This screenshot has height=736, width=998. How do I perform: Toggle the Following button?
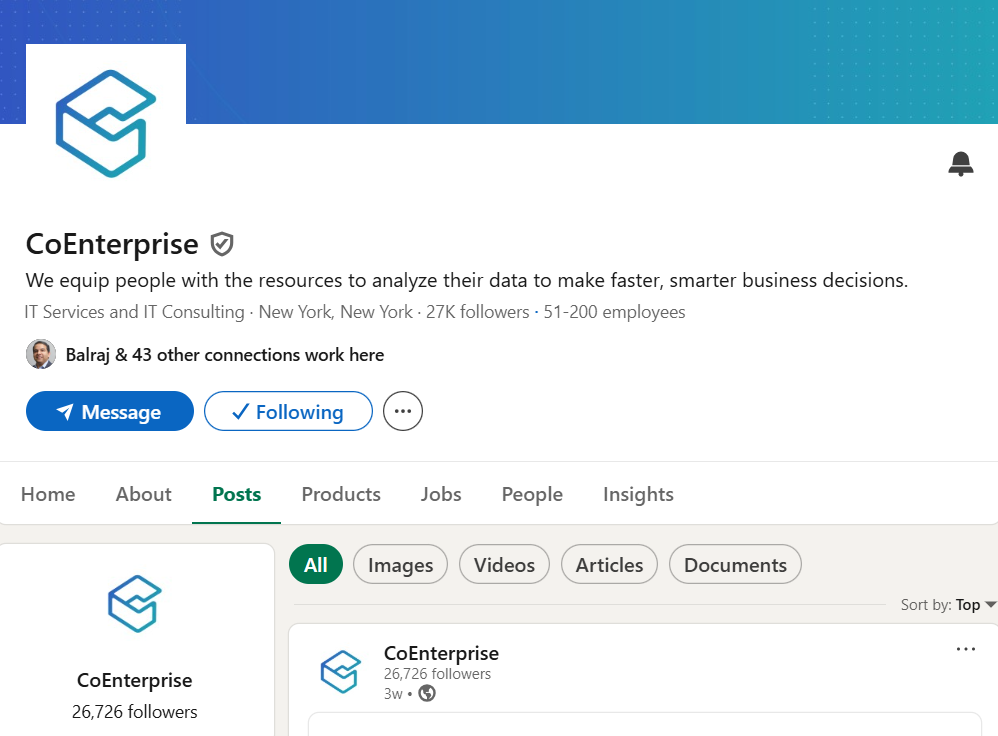(288, 411)
